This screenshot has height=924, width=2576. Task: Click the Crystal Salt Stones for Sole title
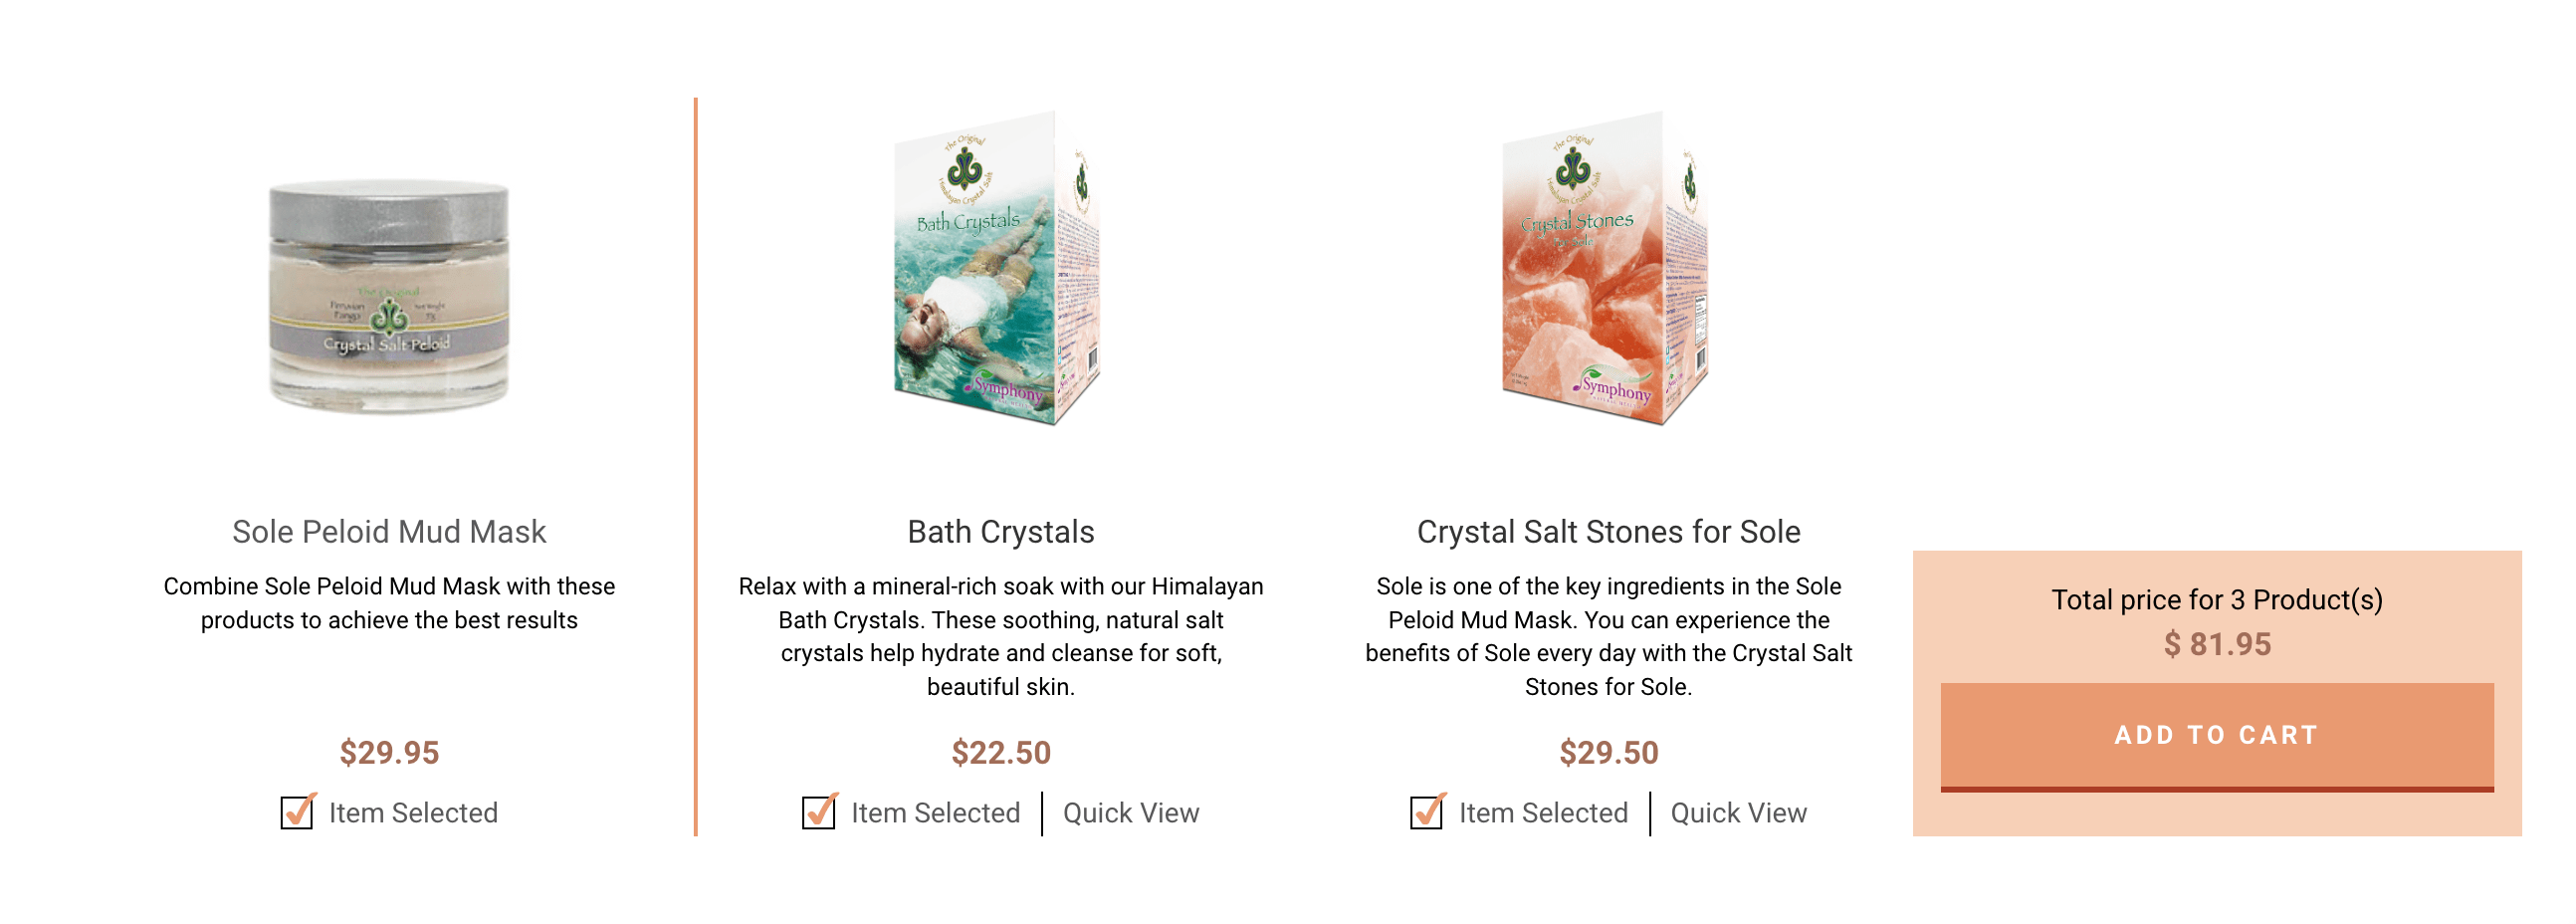pyautogui.click(x=1608, y=532)
